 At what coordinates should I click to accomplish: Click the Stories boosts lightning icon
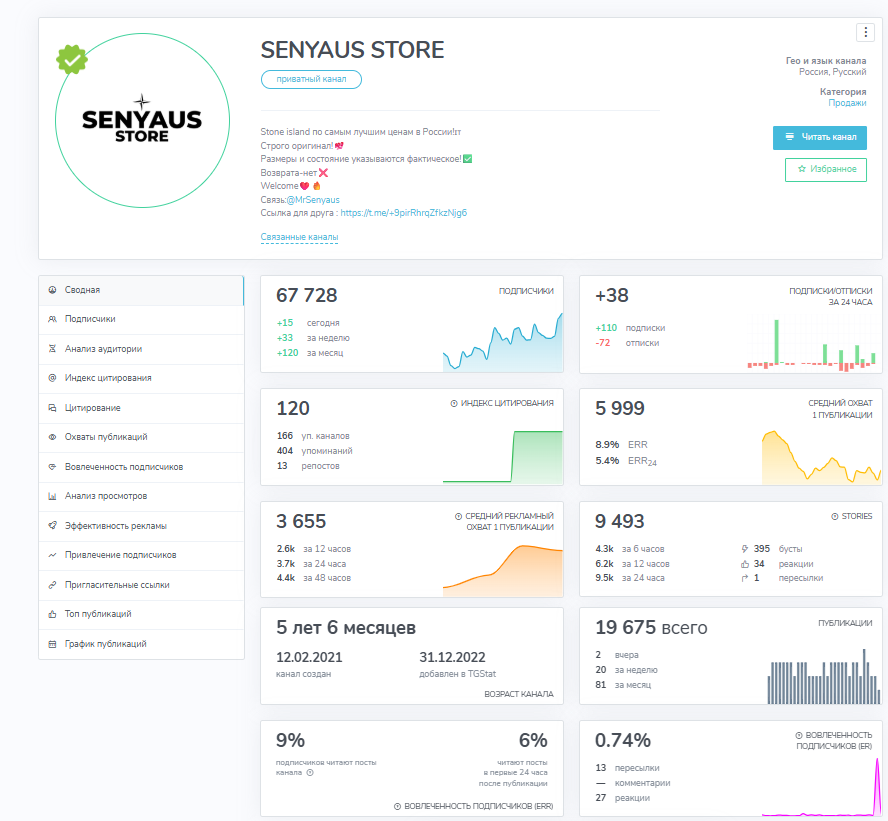[745, 549]
